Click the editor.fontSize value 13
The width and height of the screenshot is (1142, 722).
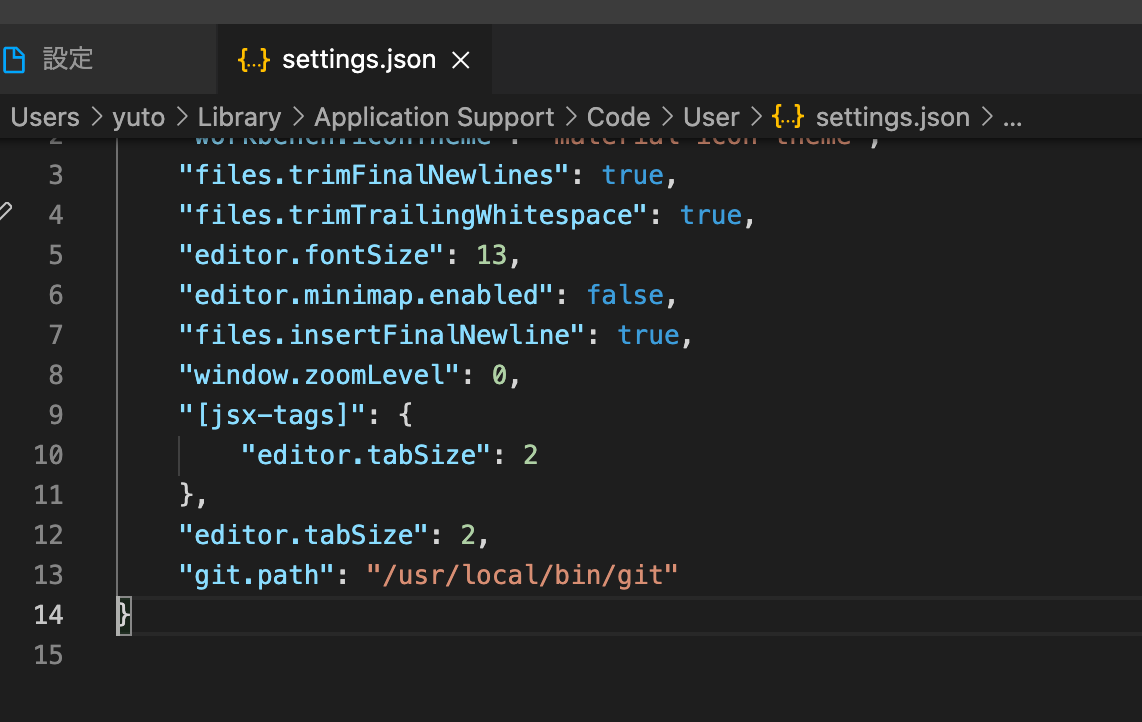(491, 255)
